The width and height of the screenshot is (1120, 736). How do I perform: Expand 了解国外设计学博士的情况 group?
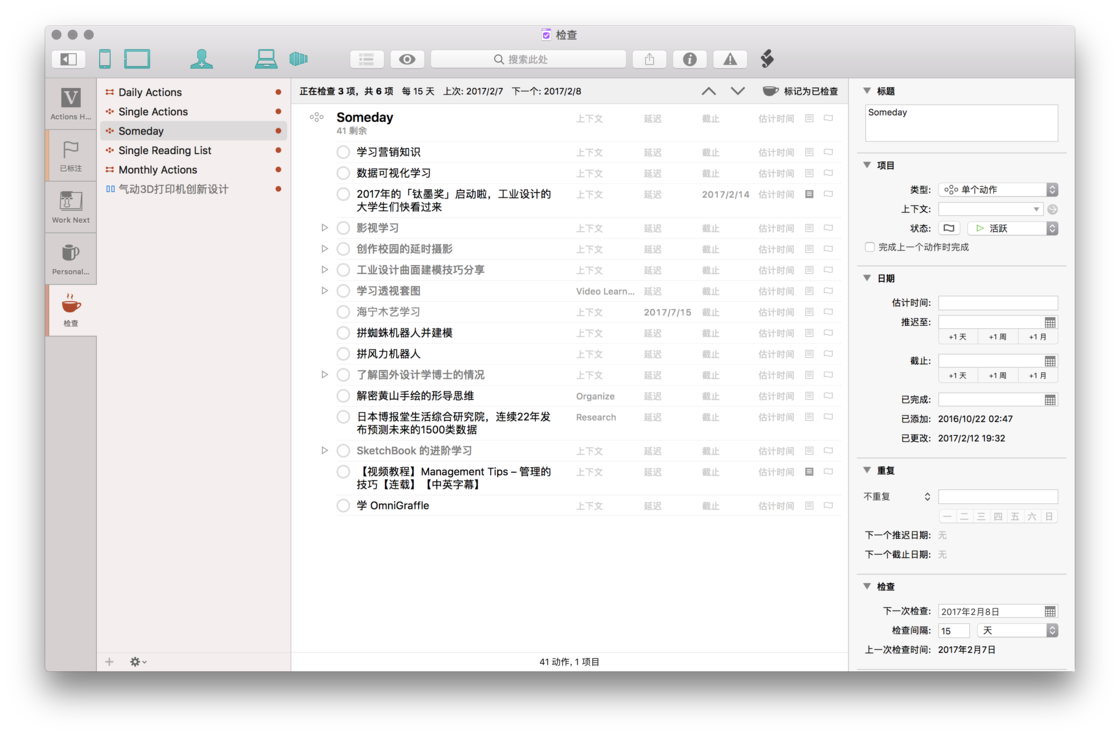tap(324, 374)
